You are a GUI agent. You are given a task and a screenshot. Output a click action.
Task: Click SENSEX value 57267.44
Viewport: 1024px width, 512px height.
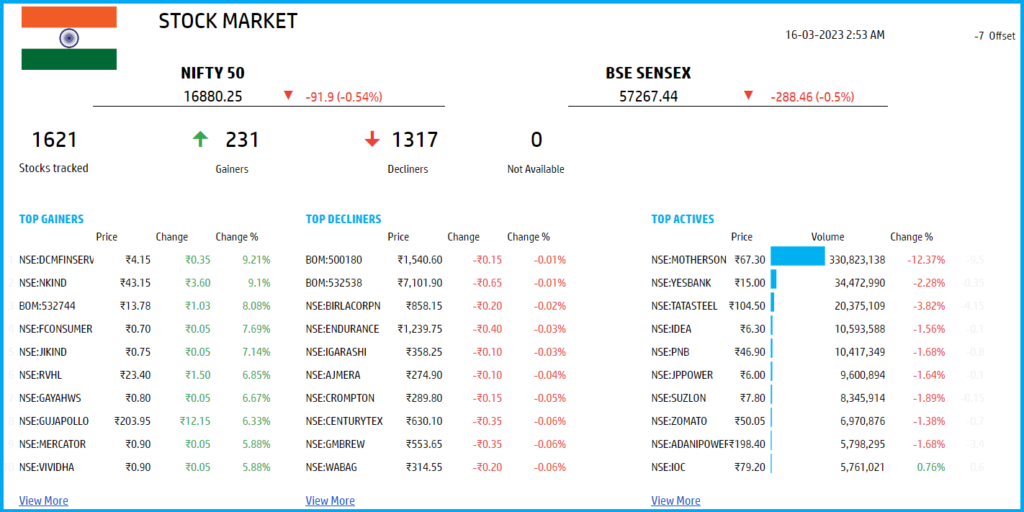tap(648, 97)
